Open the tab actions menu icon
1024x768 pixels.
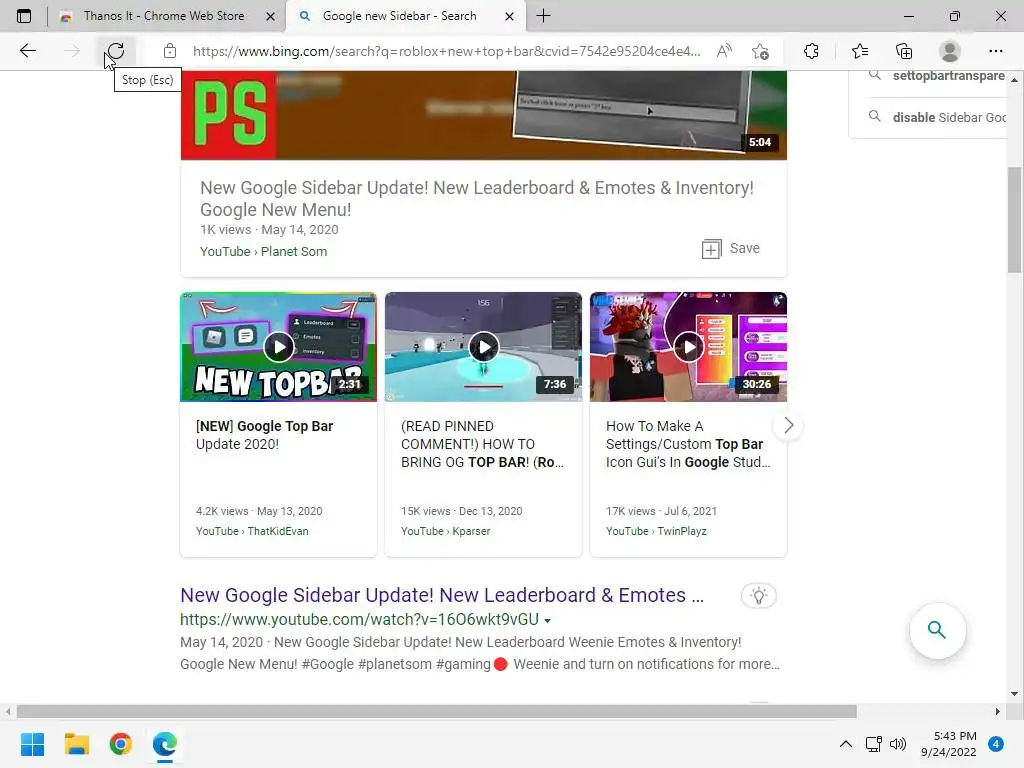(x=24, y=16)
